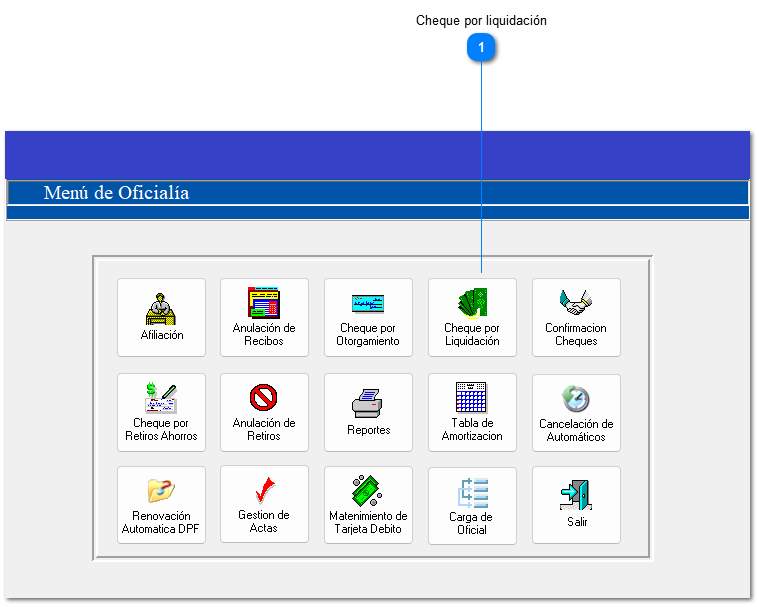Select Cheque por Liquidación button
This screenshot has height=607, width=759.
click(472, 317)
